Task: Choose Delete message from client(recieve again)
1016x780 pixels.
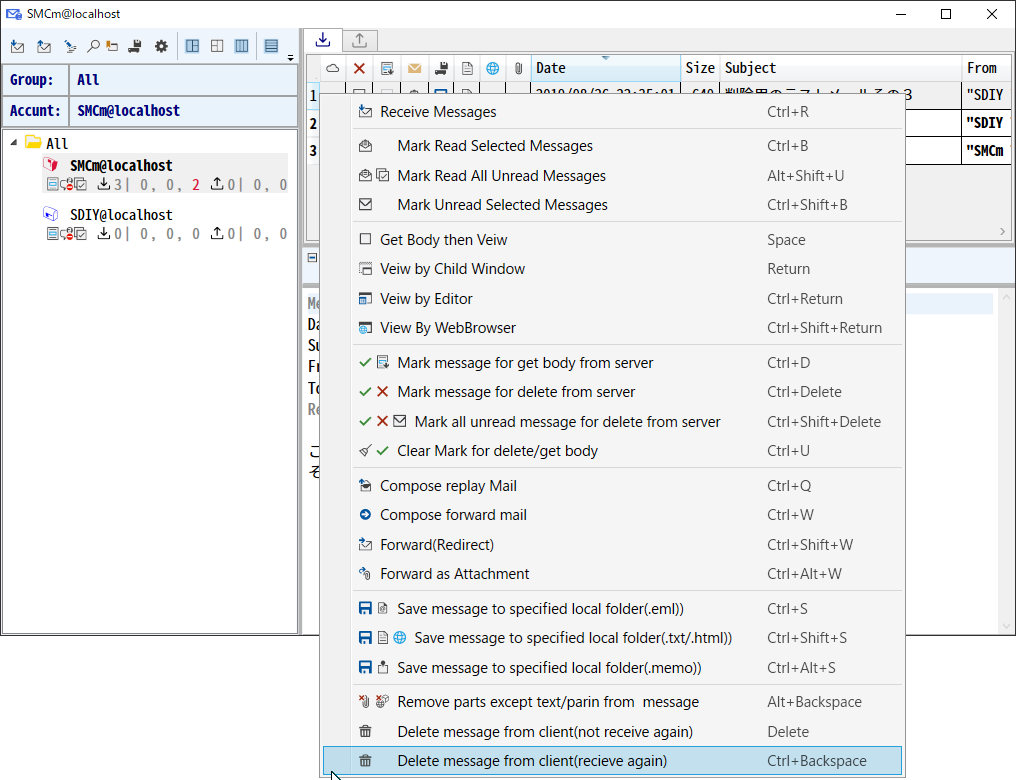Action: coord(531,761)
